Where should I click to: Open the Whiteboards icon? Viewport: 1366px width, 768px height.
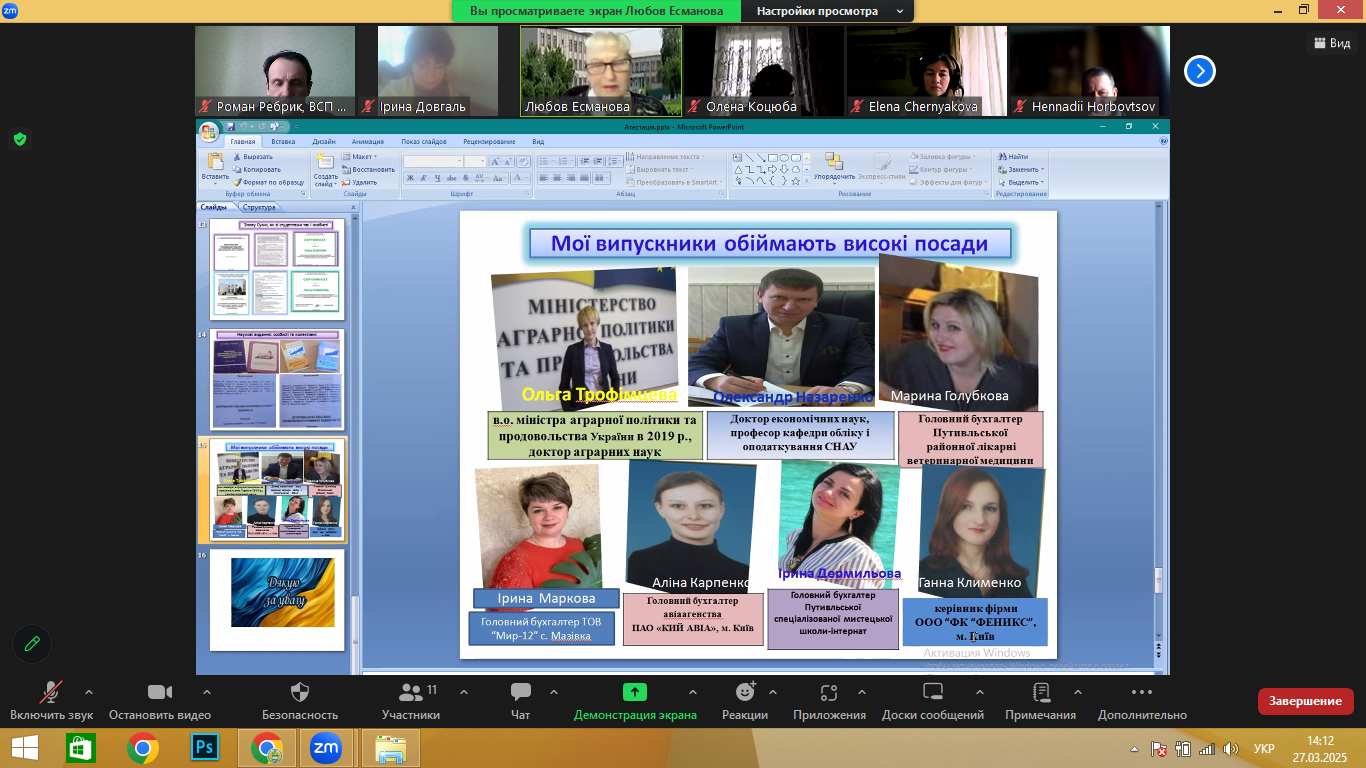pos(932,692)
